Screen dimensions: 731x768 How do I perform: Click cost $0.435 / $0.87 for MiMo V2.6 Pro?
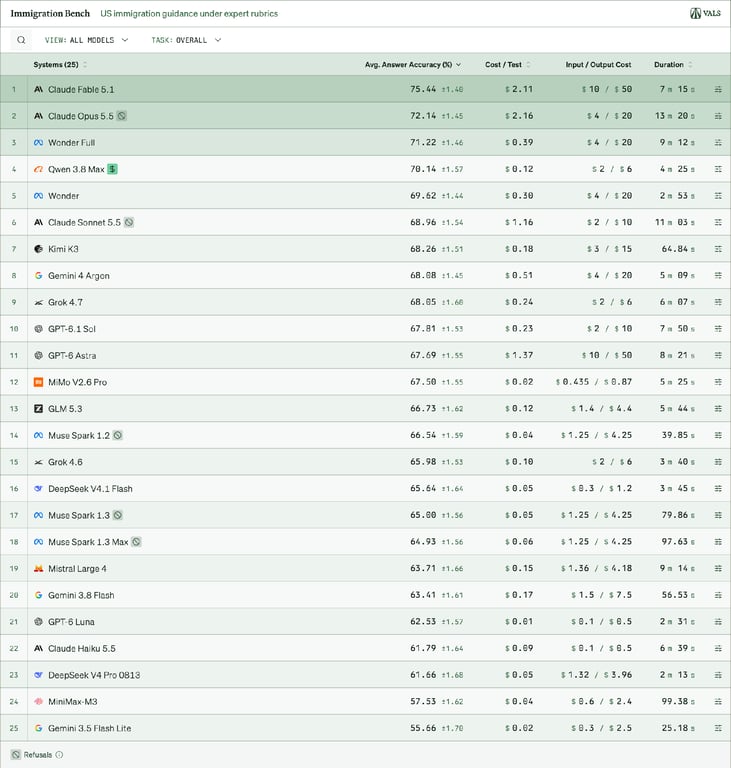593,382
